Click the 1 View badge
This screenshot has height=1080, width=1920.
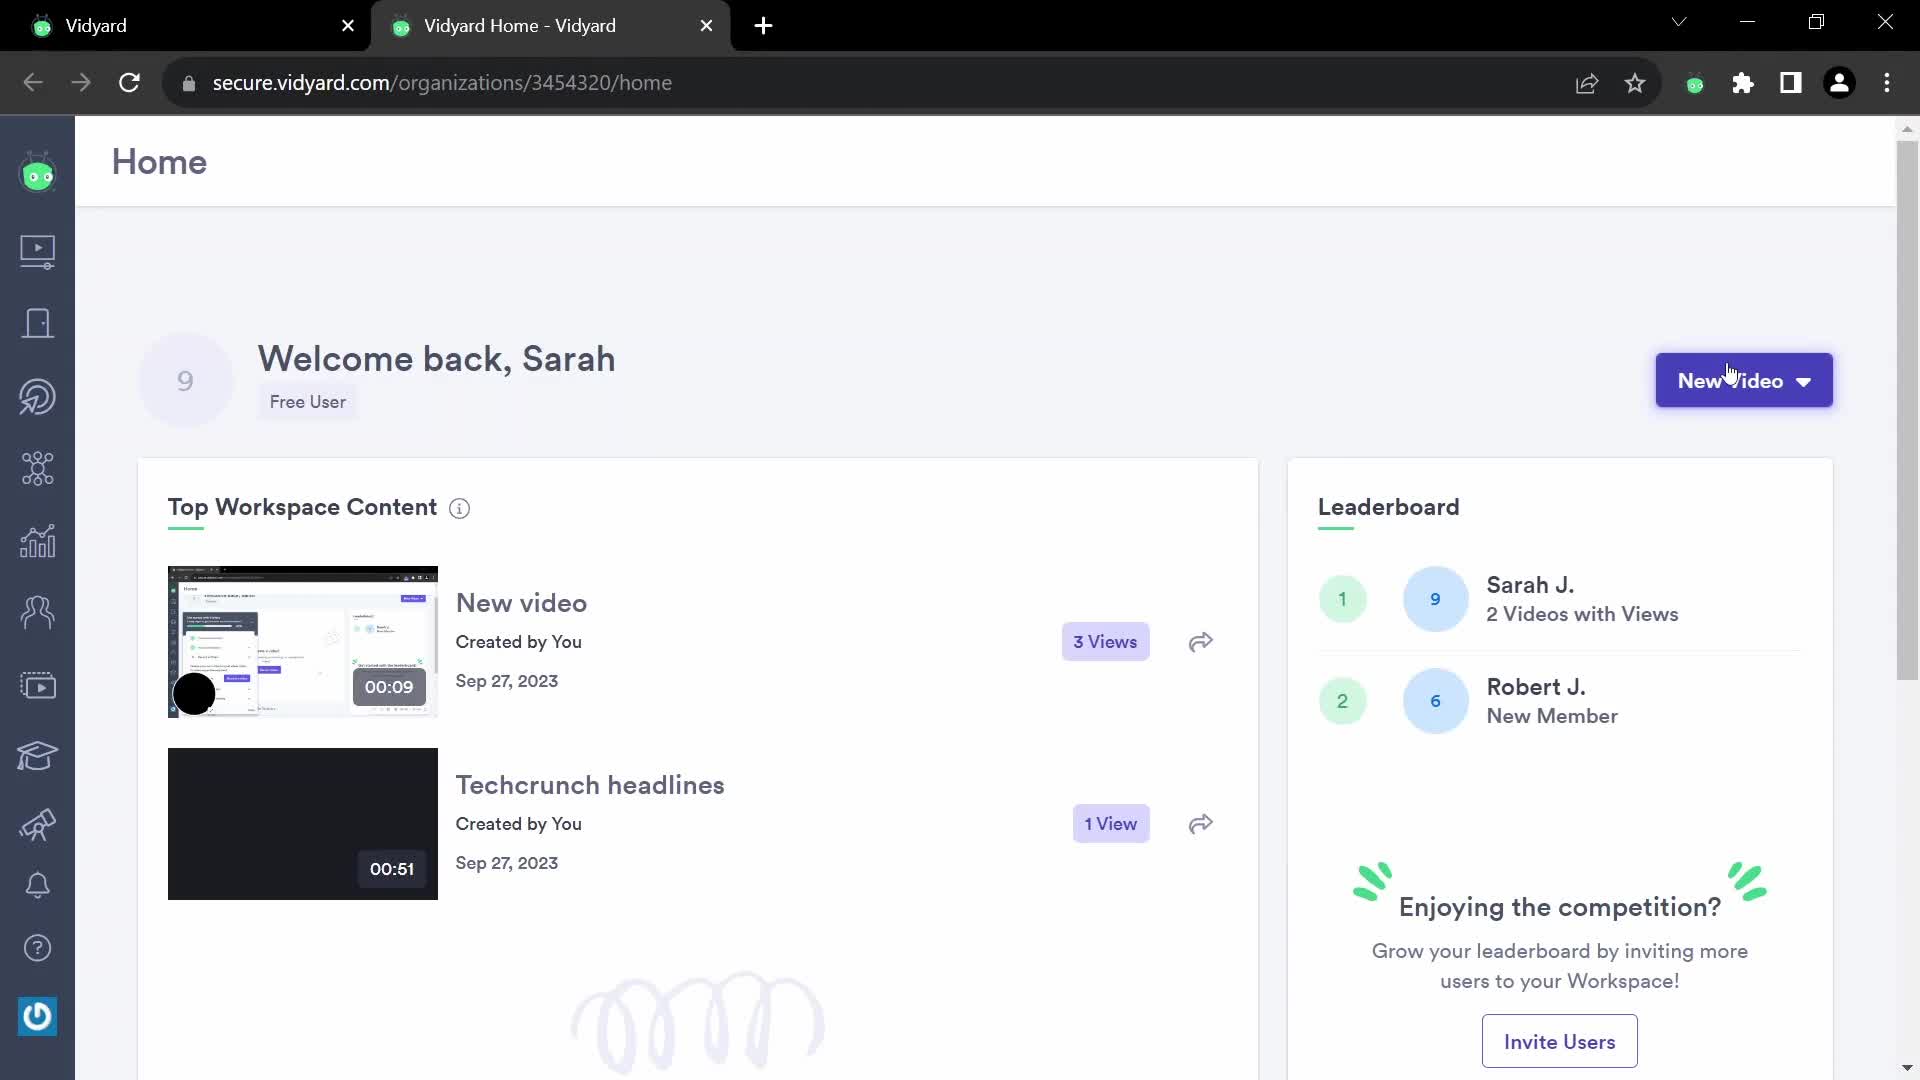[x=1110, y=824]
